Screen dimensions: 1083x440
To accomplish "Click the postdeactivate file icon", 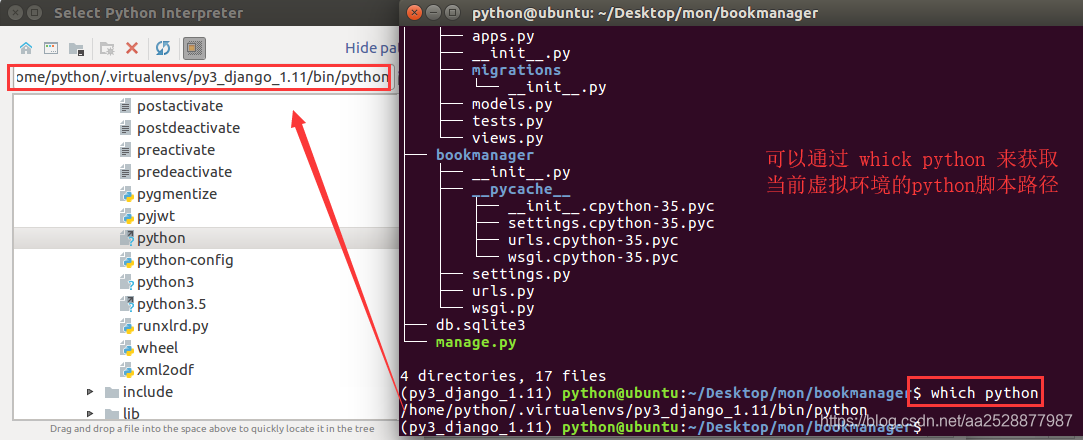I will (125, 128).
